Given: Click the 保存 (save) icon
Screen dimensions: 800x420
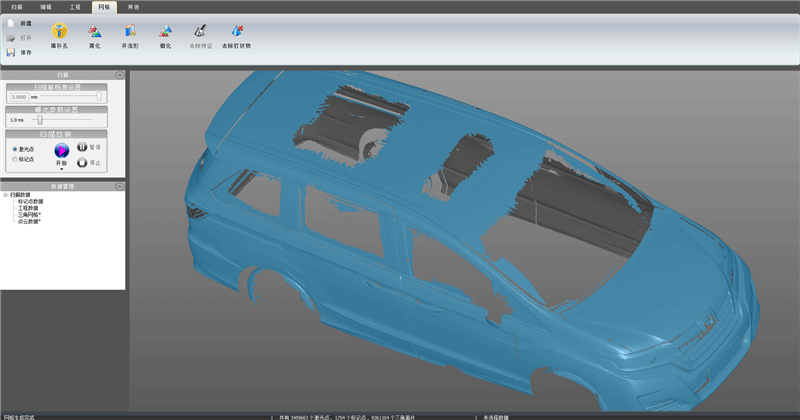Looking at the screenshot, I should point(11,52).
